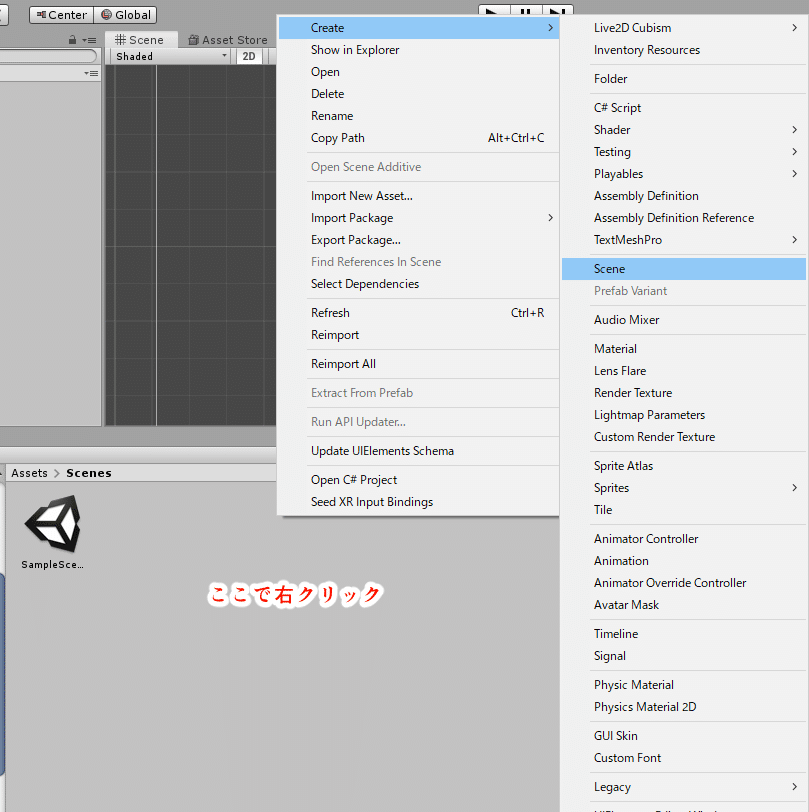The width and height of the screenshot is (809, 812).
Task: Create a new Material
Action: (x=684, y=349)
